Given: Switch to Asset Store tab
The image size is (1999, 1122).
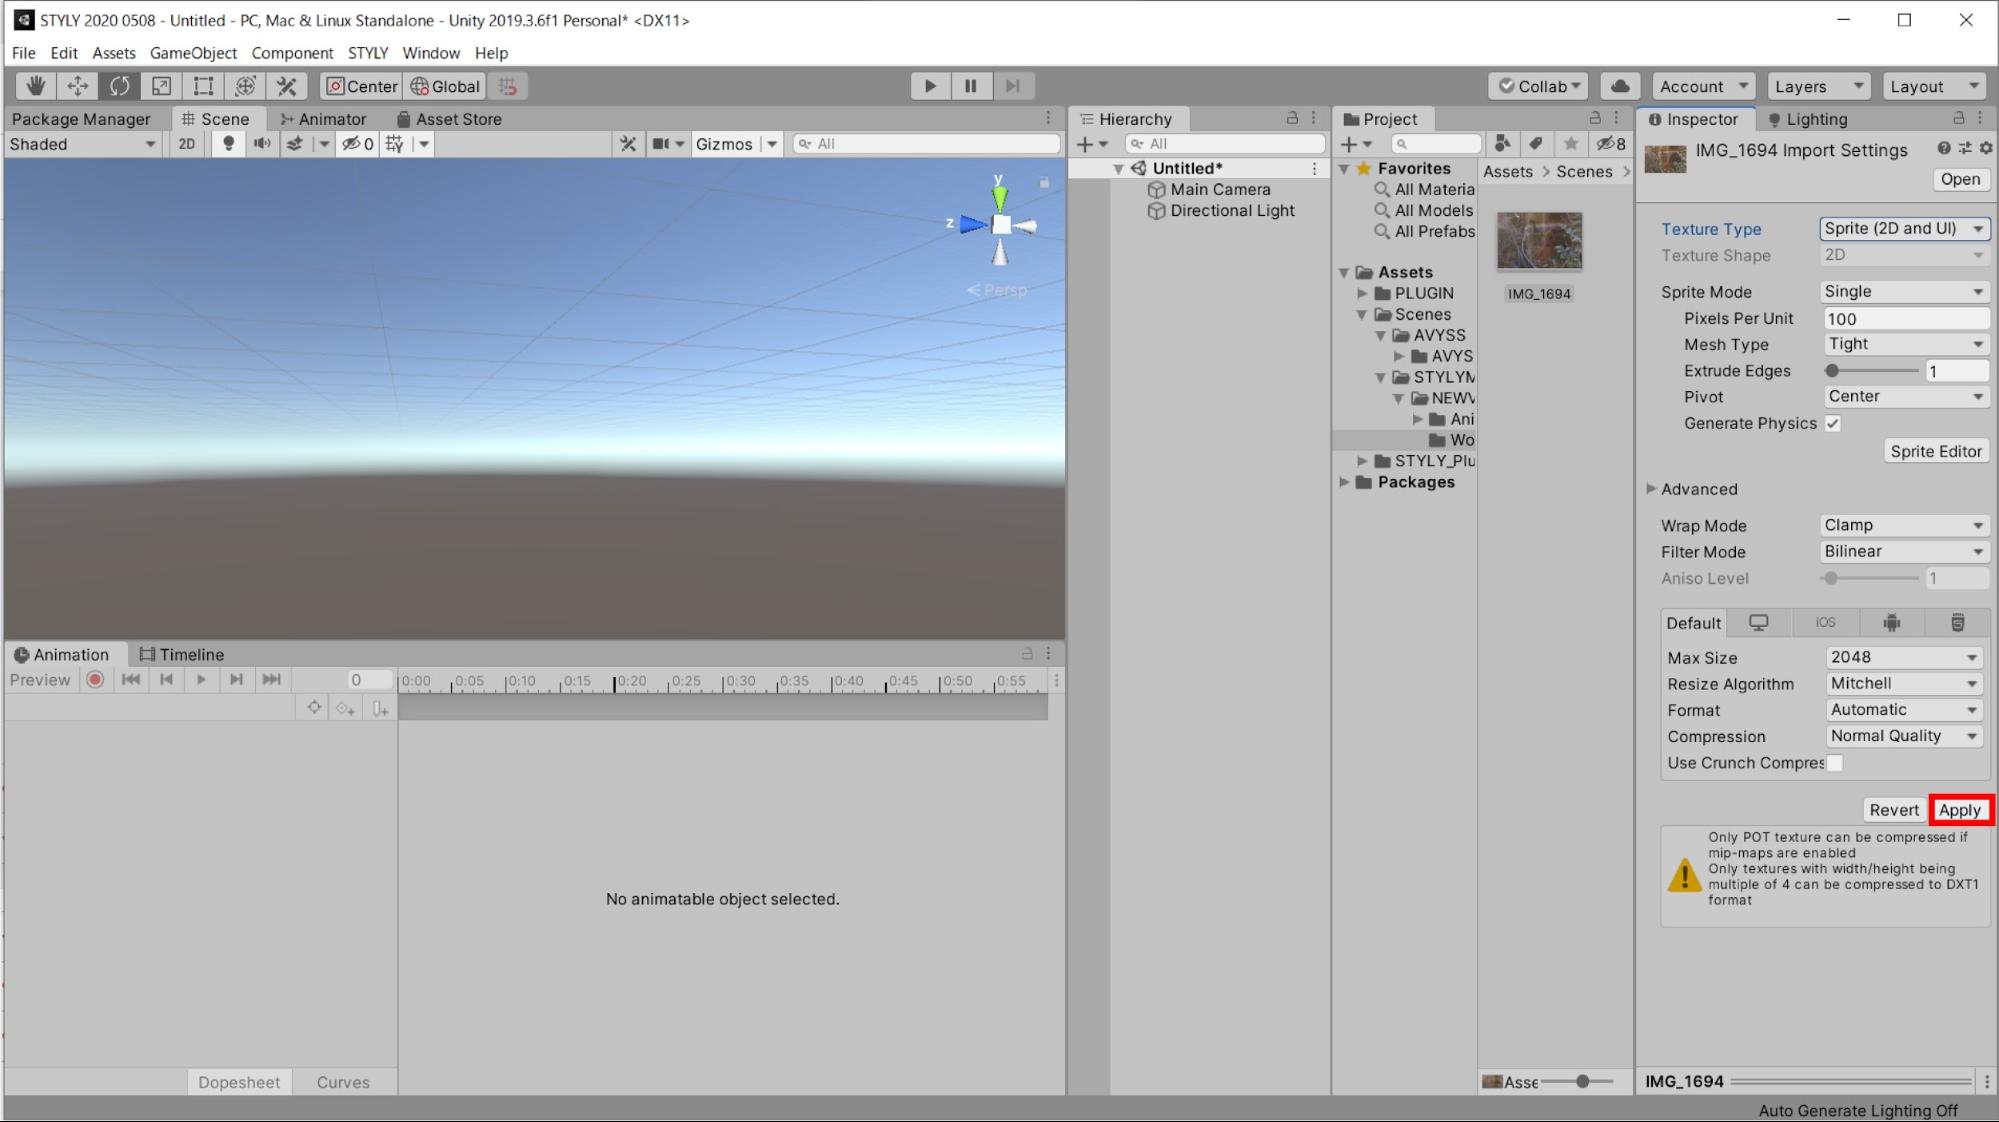Looking at the screenshot, I should click(x=449, y=119).
